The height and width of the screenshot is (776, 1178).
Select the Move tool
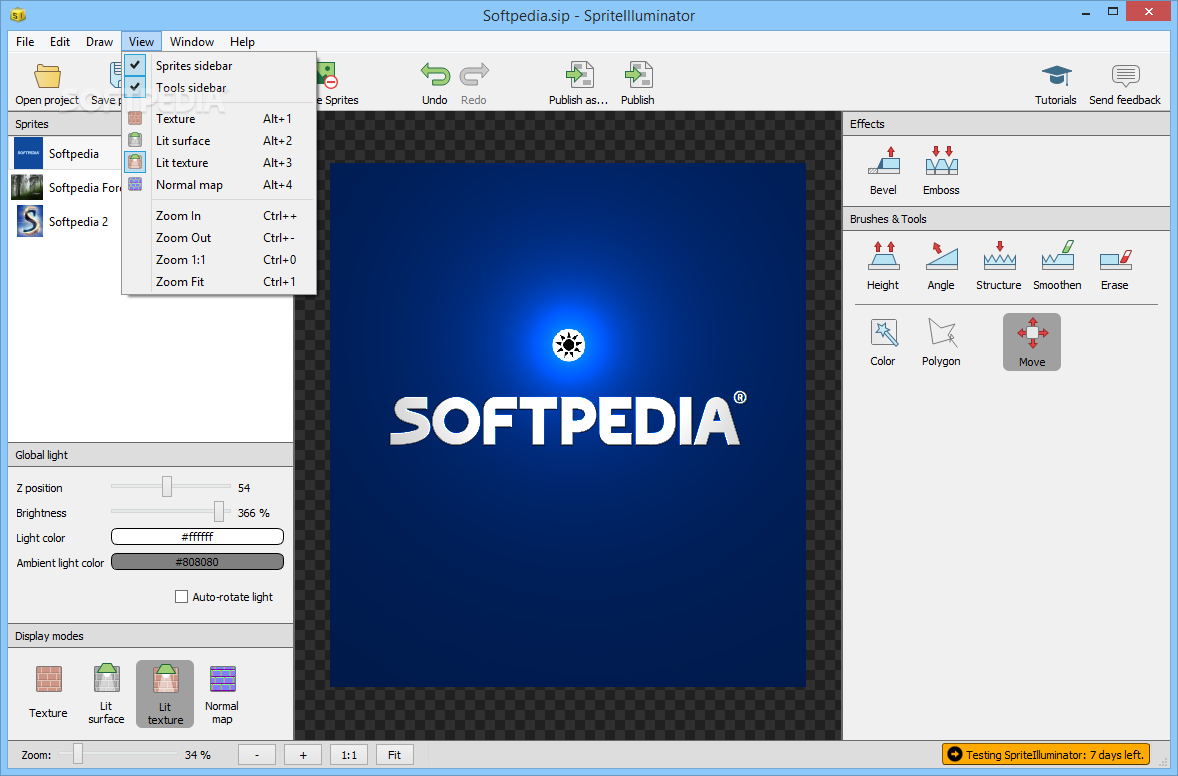coord(1032,342)
